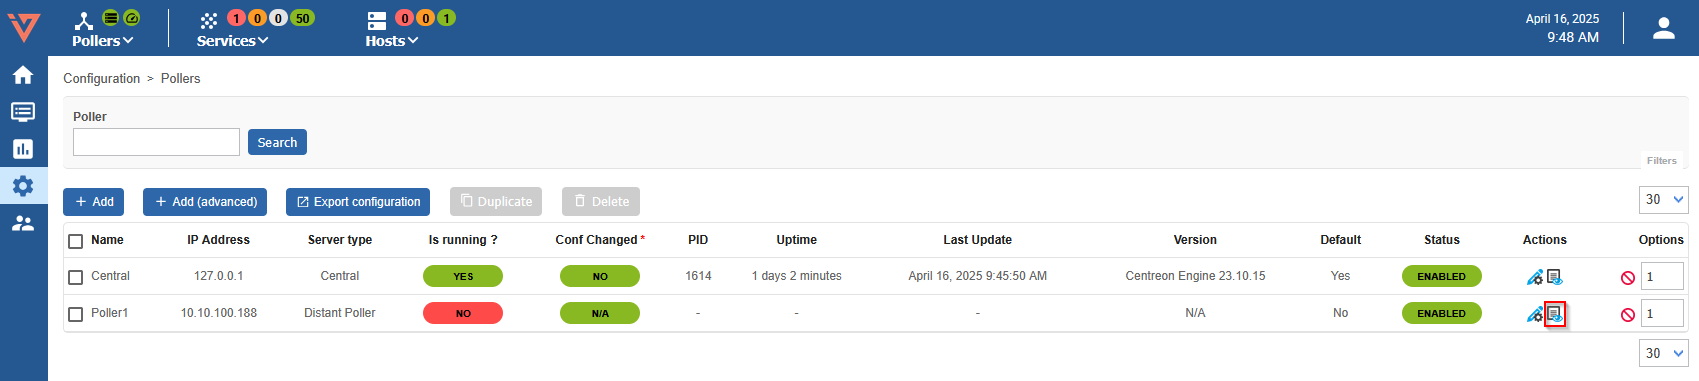Viewport: 1699px width, 381px height.
Task: Click the Search button
Action: [277, 142]
